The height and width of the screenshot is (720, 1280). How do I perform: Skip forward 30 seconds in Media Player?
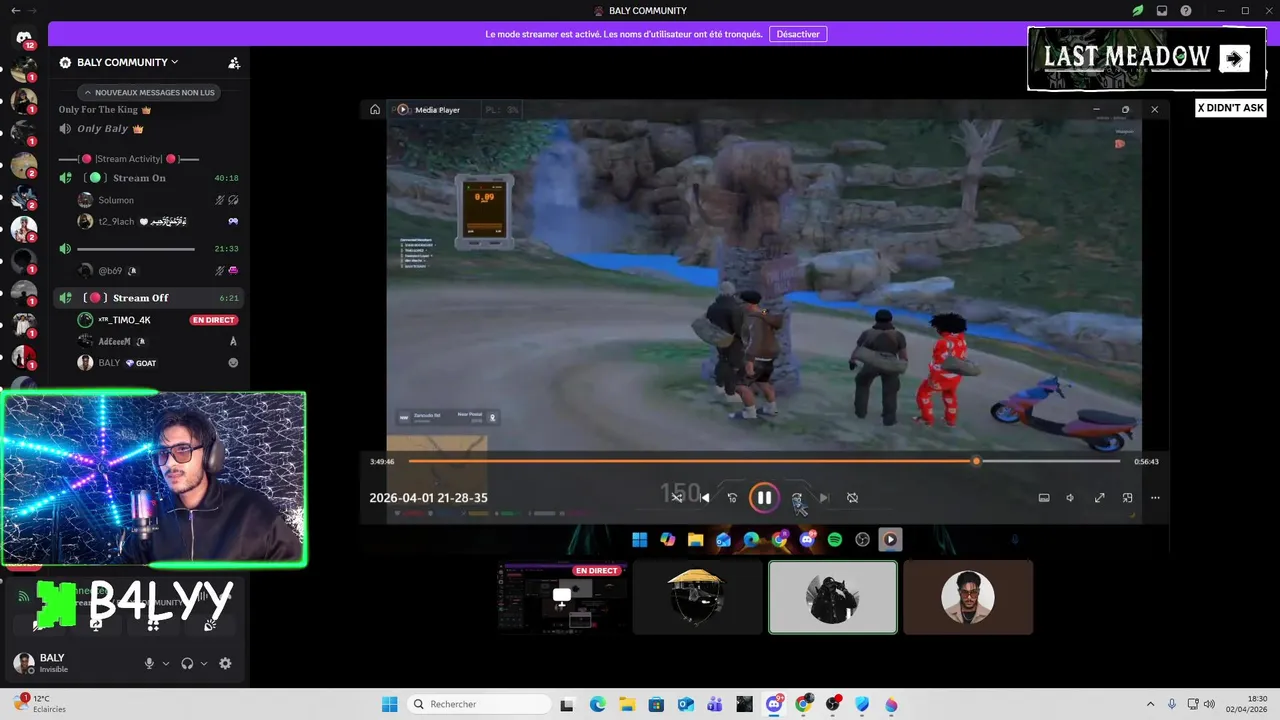pos(797,498)
